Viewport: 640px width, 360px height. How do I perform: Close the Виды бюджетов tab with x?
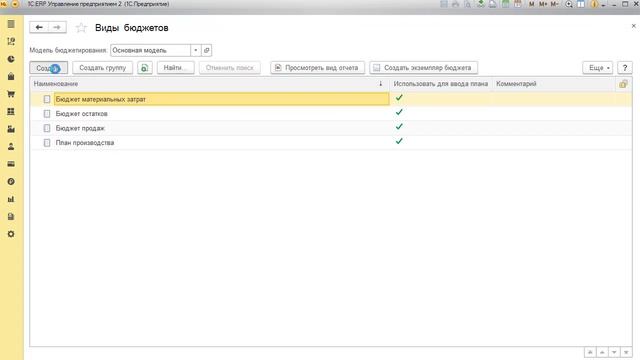click(x=633, y=26)
